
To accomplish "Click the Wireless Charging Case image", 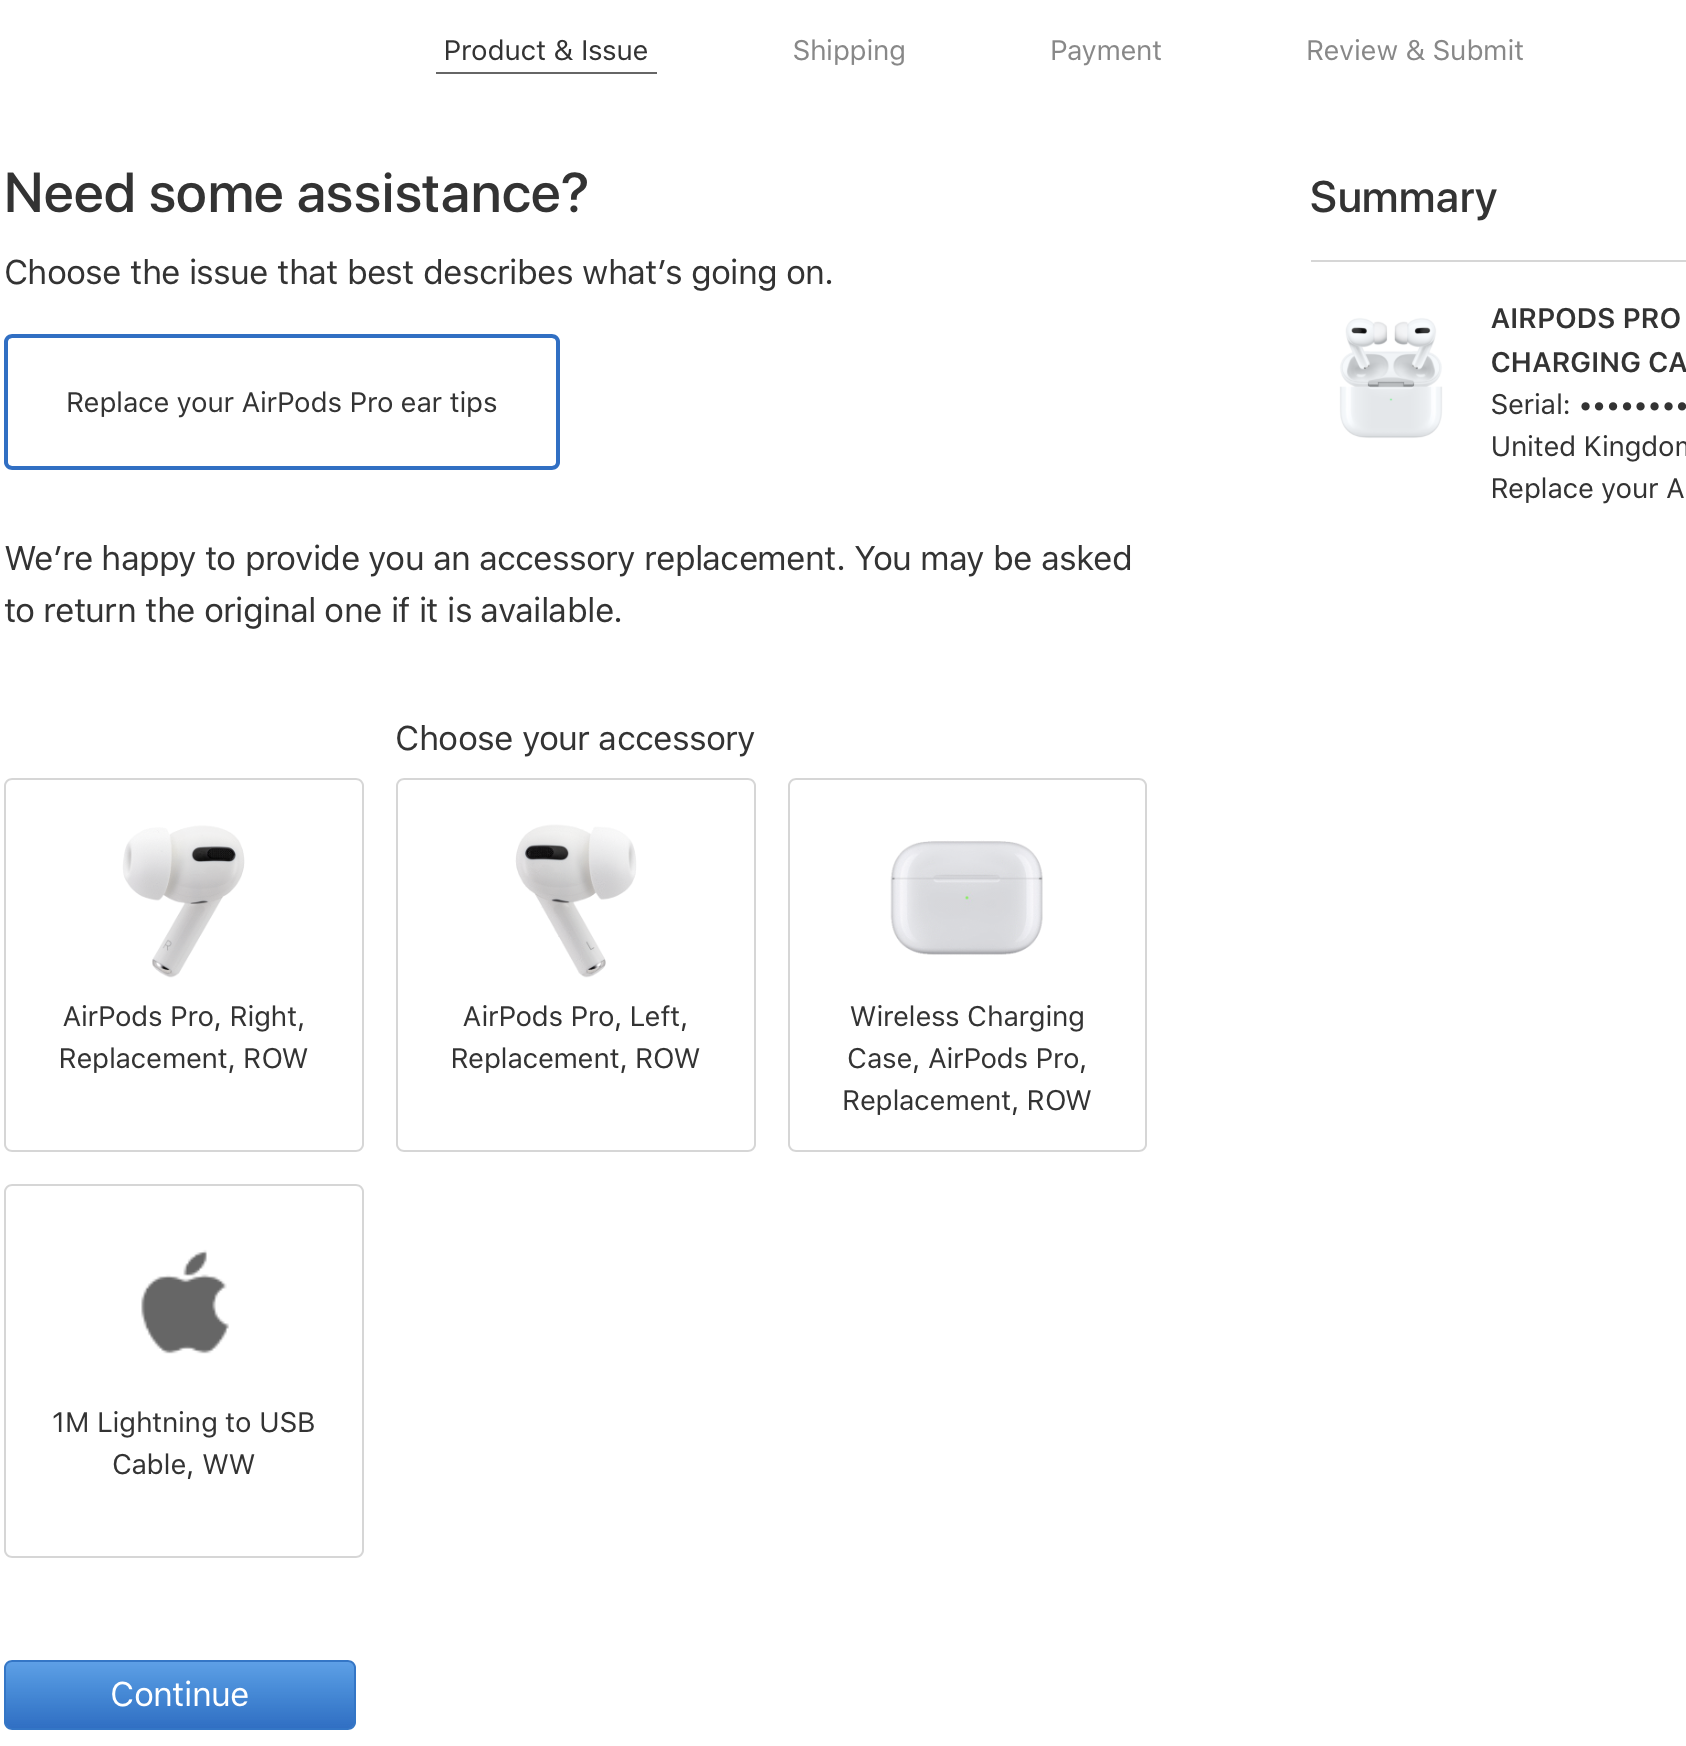I will [x=967, y=898].
